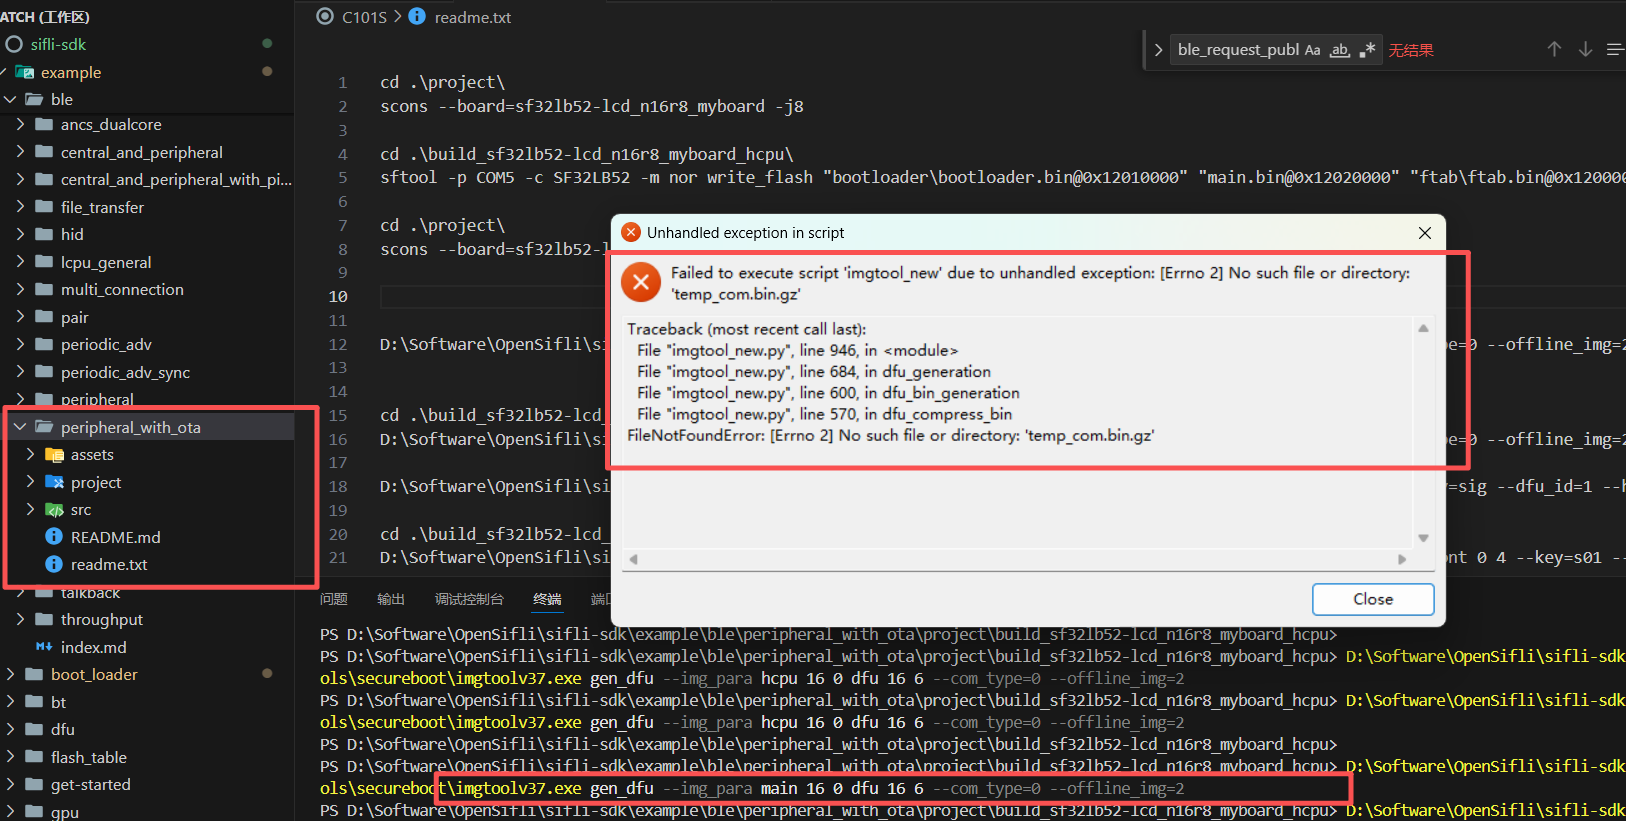Close the Unhandled exception dialog with X
Screen dimensions: 1626x821
click(1425, 233)
